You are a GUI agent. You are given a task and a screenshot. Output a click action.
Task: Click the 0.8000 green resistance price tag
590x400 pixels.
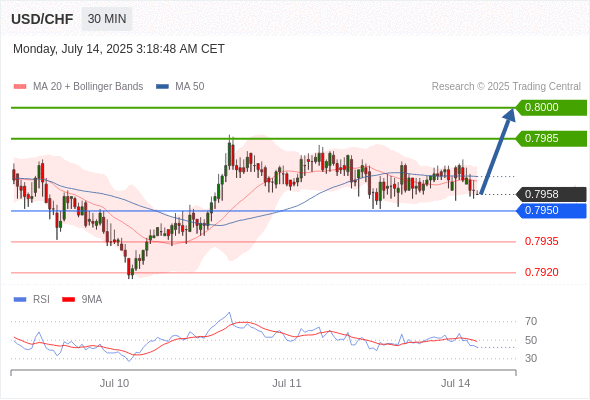coord(551,108)
